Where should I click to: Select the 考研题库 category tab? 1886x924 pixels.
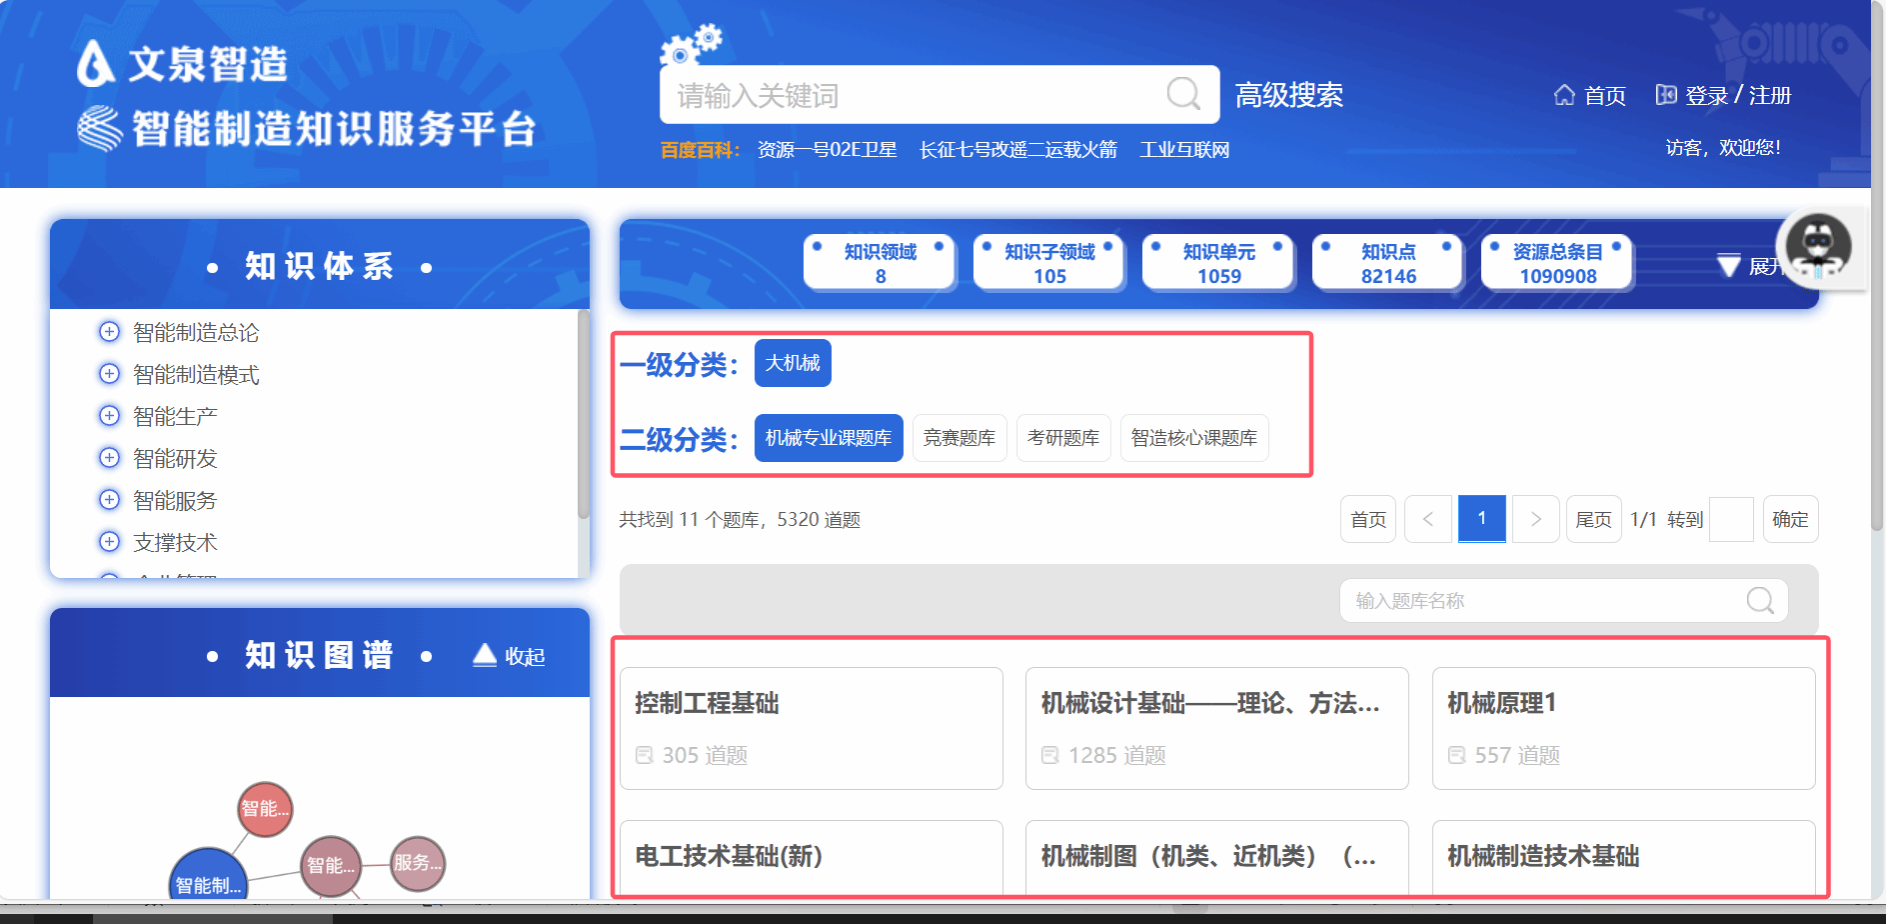tap(1063, 438)
